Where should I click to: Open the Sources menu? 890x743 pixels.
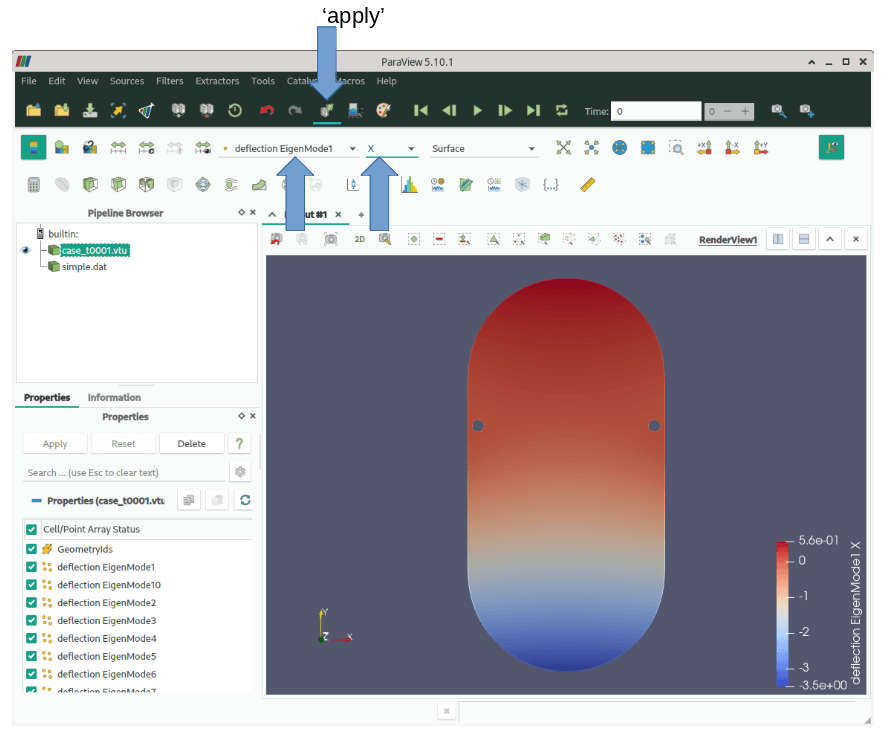(127, 81)
